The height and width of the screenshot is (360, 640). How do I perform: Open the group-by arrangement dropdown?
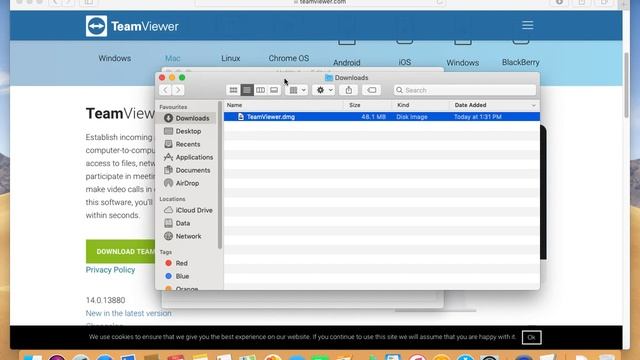pyautogui.click(x=297, y=90)
